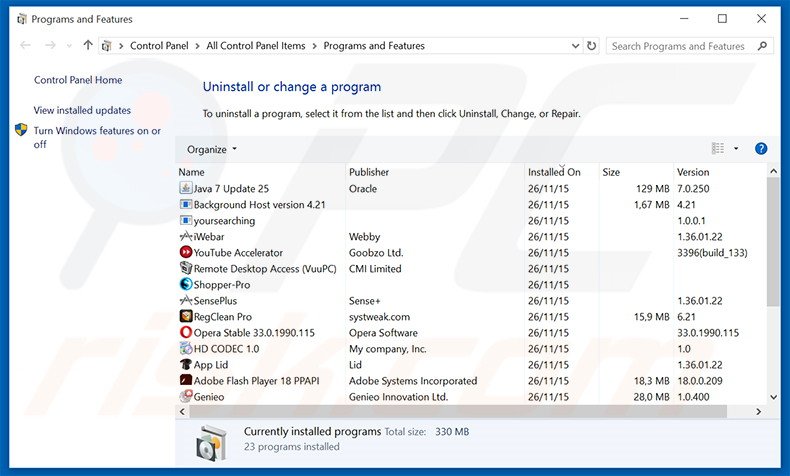
Task: Click the Adobe Systems Incorporated publisher cell
Action: (x=413, y=381)
